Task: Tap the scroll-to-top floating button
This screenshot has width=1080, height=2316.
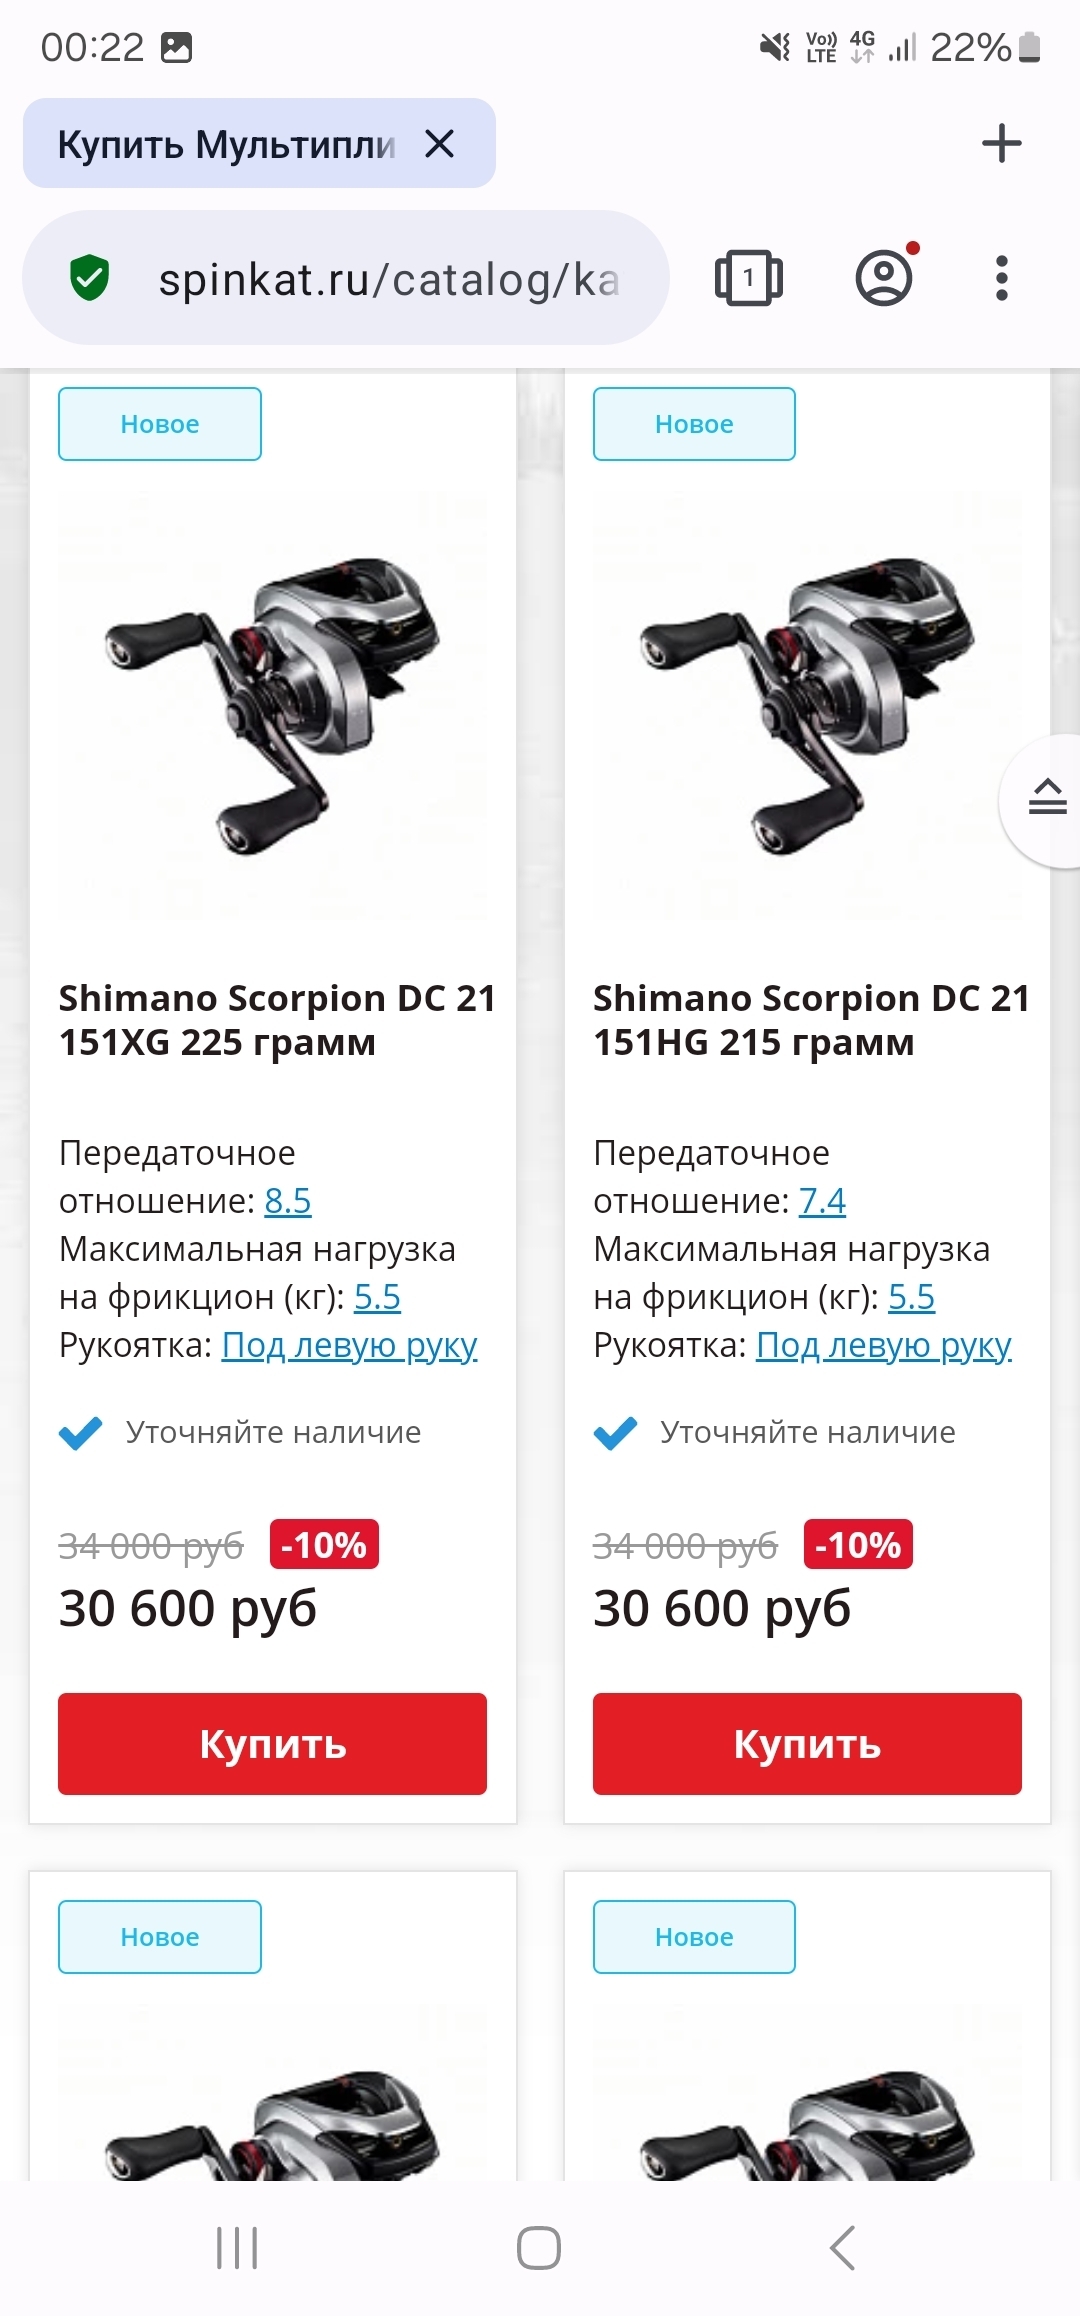Action: [1046, 798]
